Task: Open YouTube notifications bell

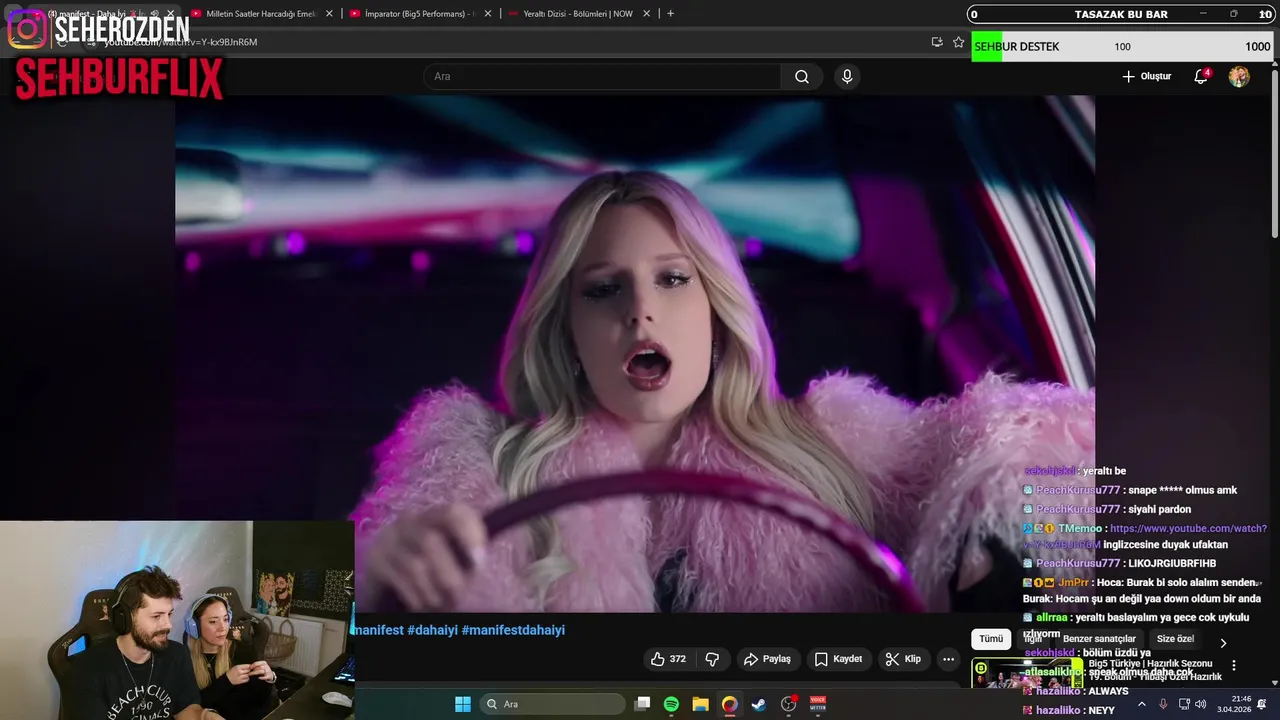Action: click(1201, 77)
